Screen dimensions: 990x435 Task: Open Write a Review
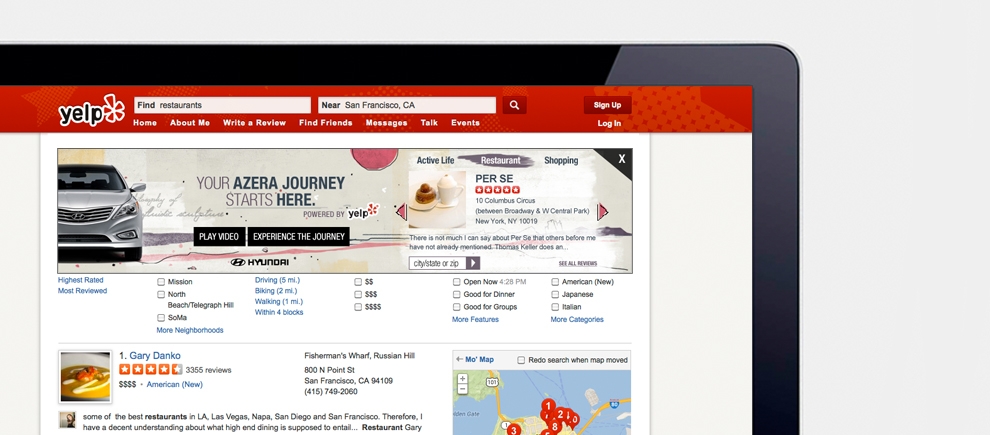point(254,123)
